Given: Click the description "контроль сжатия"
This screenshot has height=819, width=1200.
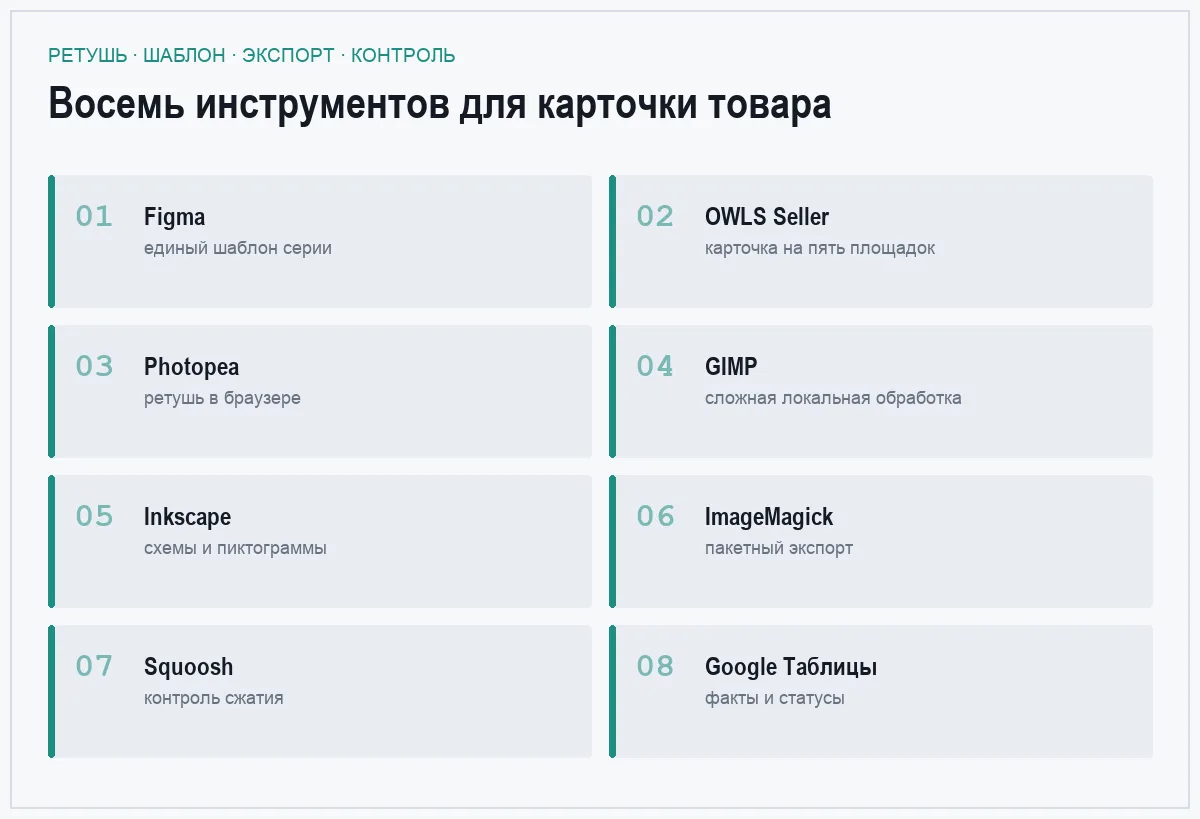Looking at the screenshot, I should point(214,698).
